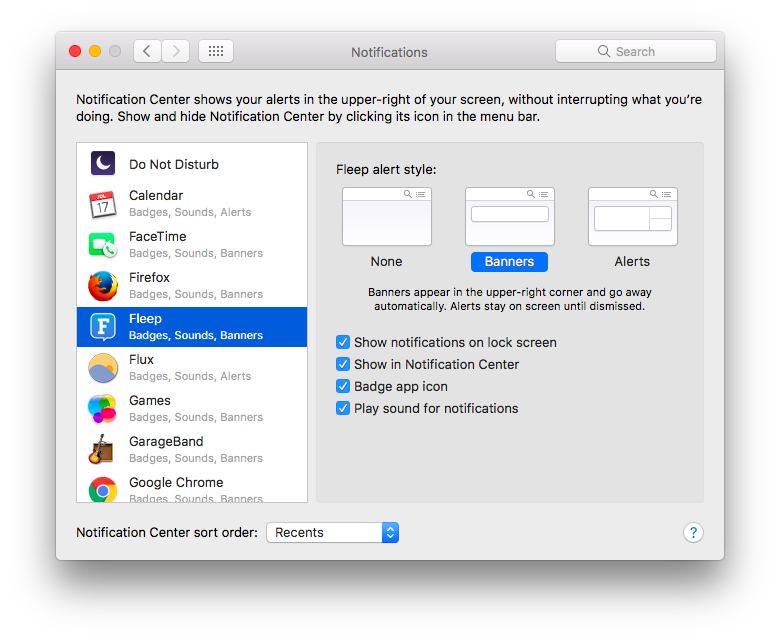The width and height of the screenshot is (780, 640).
Task: Show all preferences grid button
Action: click(216, 51)
